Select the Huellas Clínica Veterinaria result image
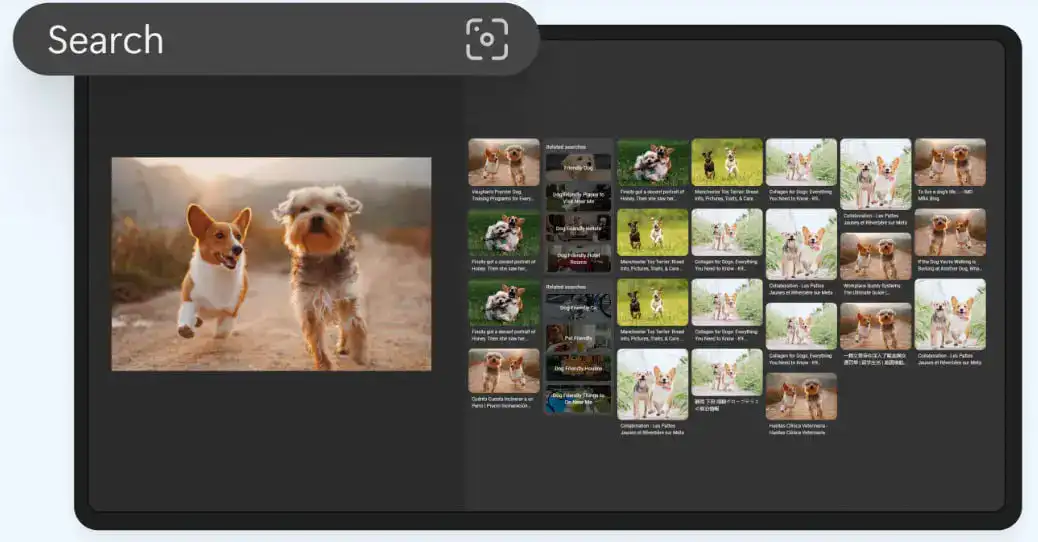This screenshot has height=542, width=1038. point(801,396)
